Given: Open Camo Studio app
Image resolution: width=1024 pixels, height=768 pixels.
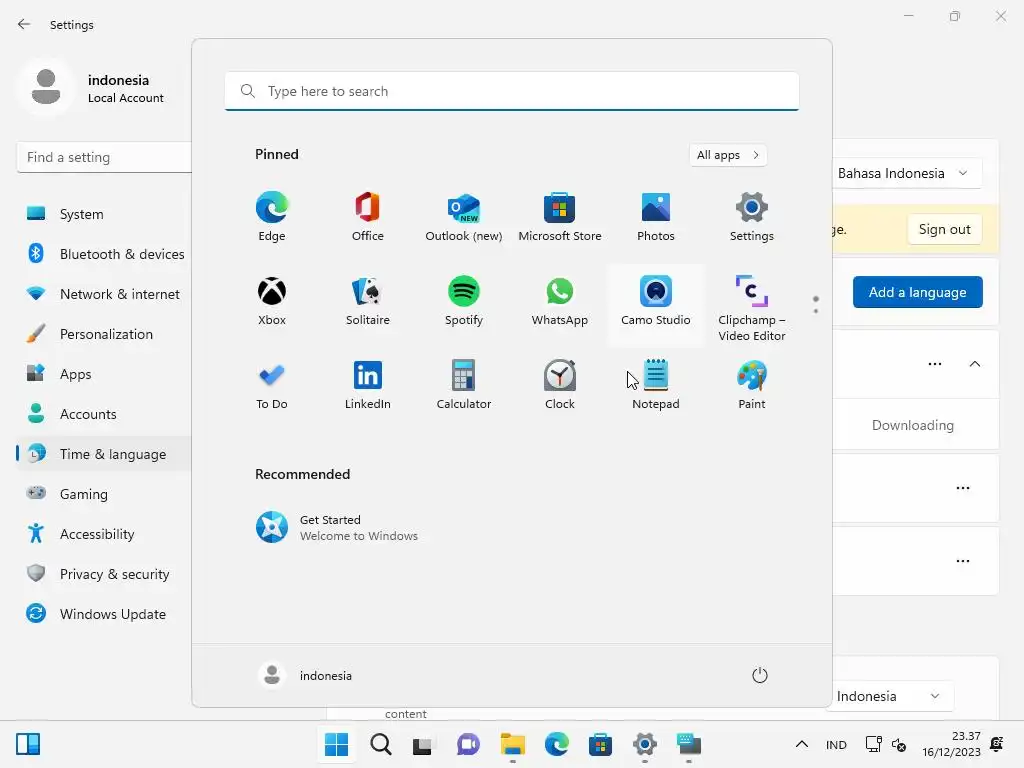Looking at the screenshot, I should click(656, 305).
